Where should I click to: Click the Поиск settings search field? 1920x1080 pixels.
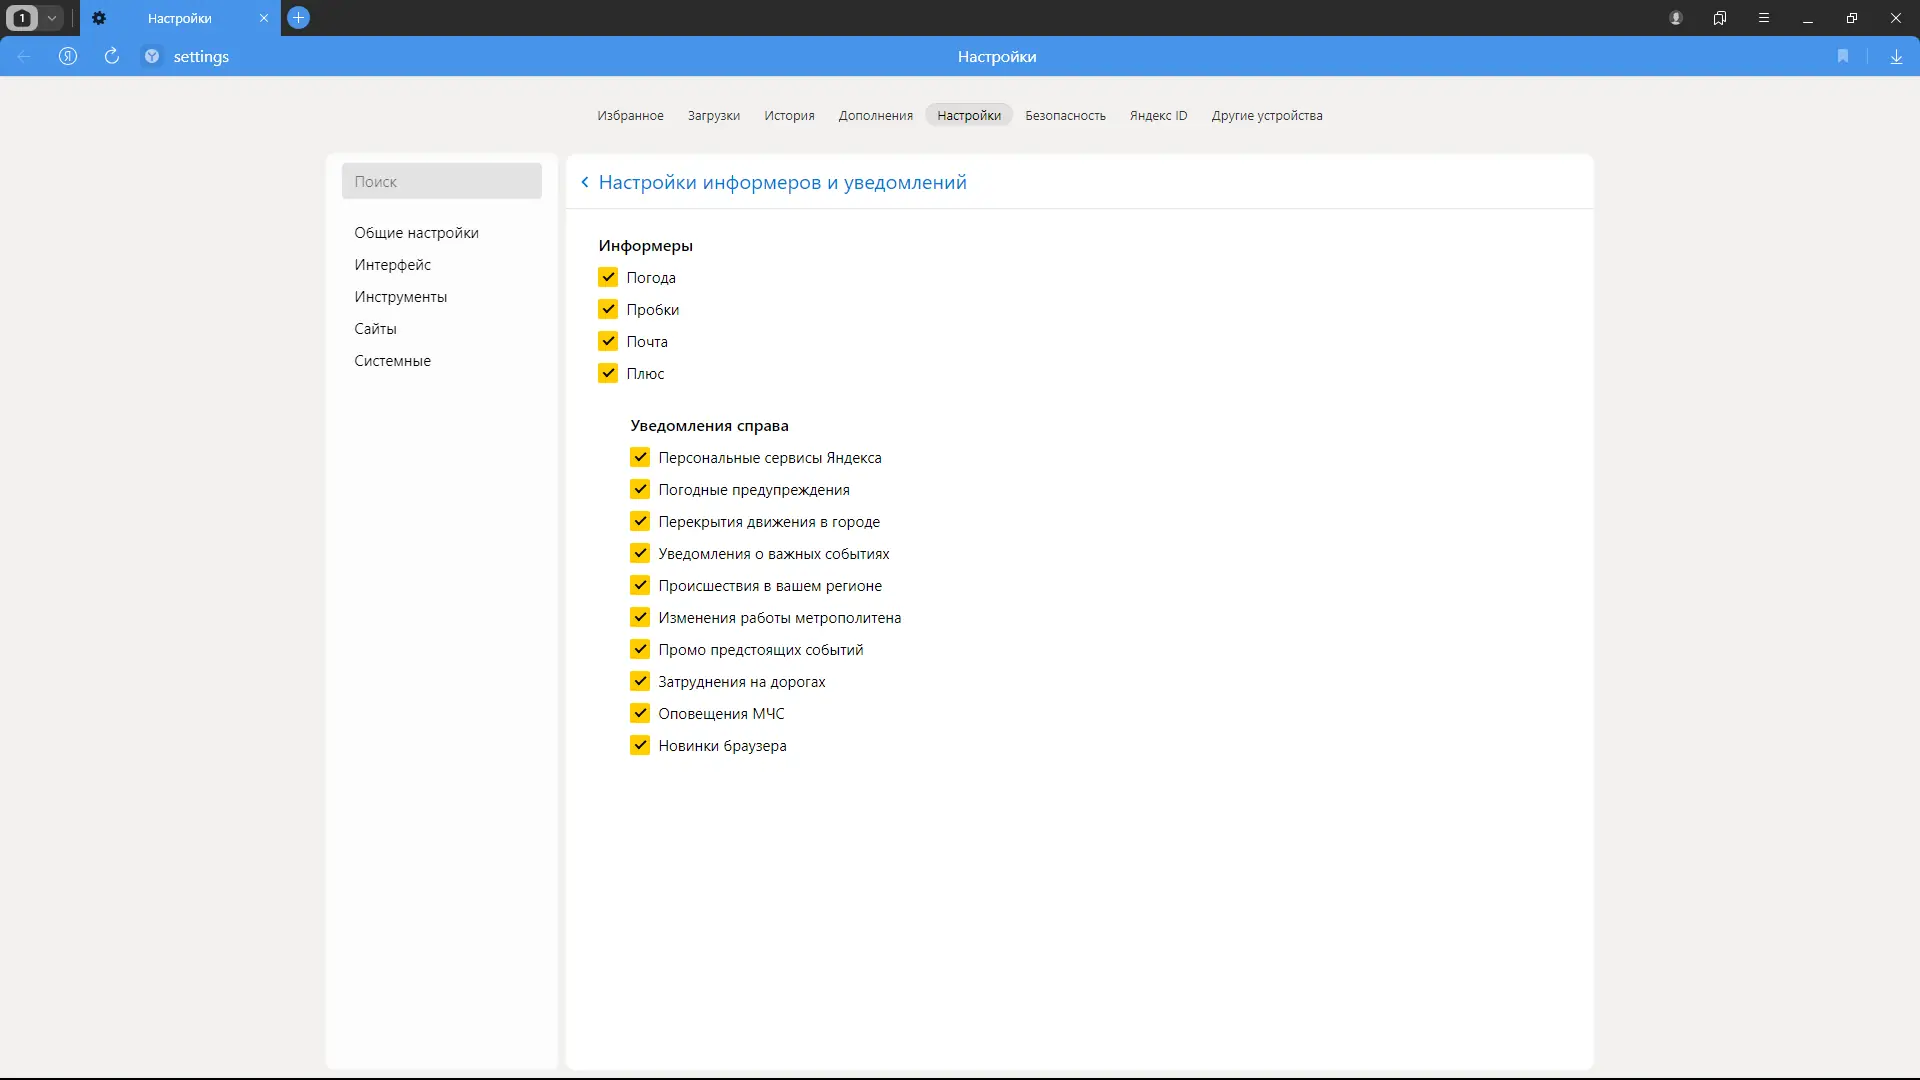point(441,181)
